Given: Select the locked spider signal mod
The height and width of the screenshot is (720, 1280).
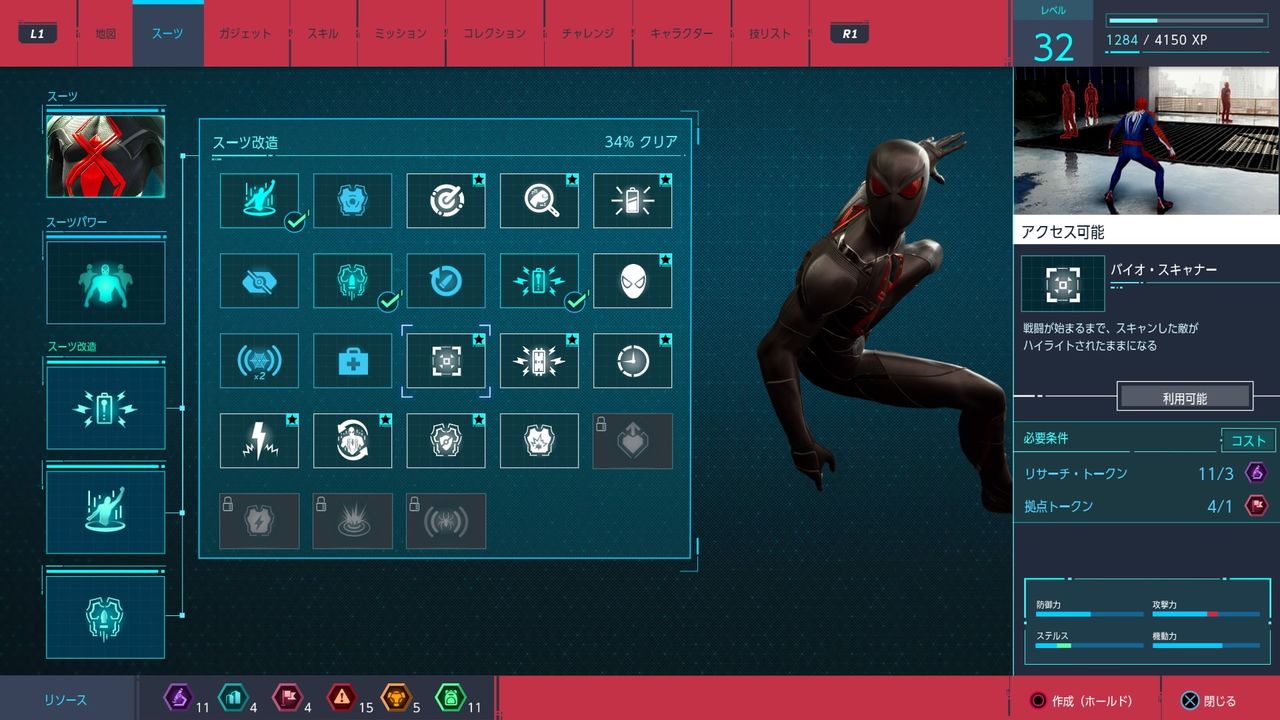Looking at the screenshot, I should 446,521.
